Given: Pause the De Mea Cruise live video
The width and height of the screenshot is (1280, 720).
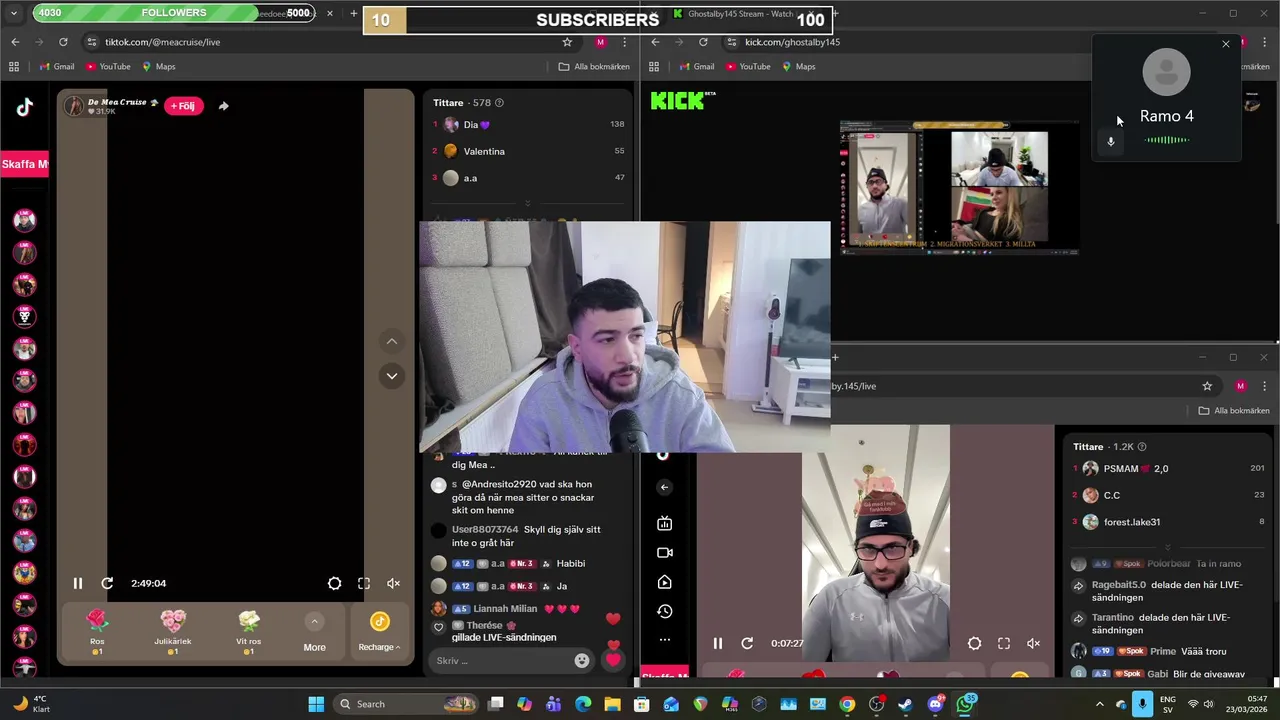Looking at the screenshot, I should 78,583.
